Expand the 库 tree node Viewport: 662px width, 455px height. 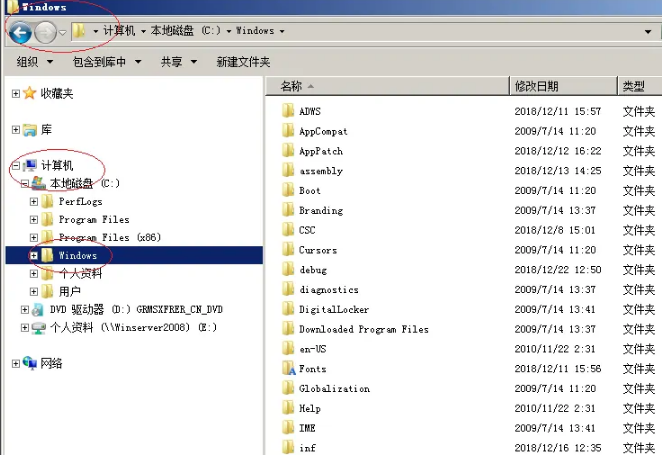(16, 130)
